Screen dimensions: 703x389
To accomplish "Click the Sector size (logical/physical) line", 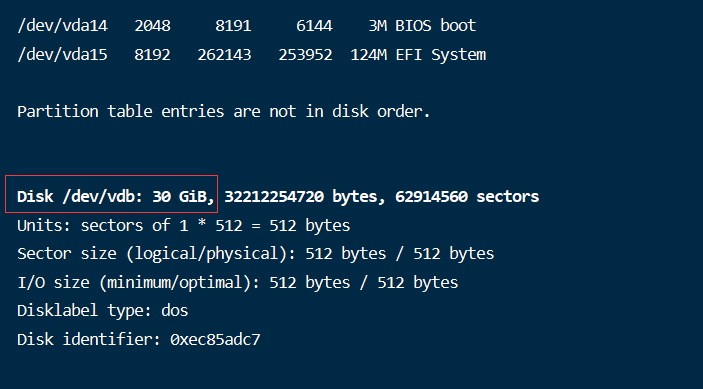I will click(256, 254).
